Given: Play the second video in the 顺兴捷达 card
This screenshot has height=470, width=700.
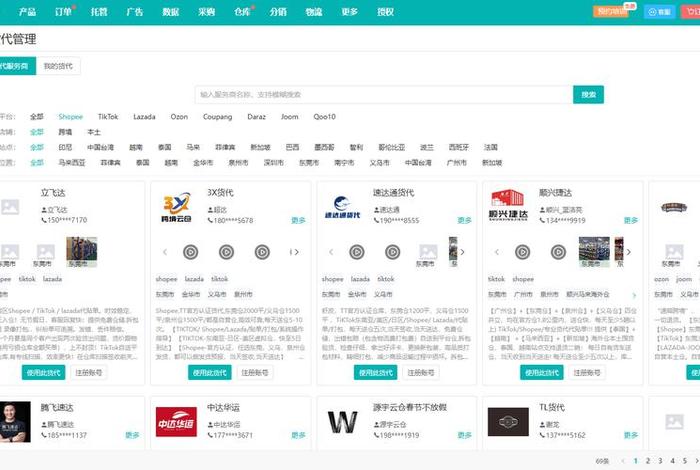Looking at the screenshot, I should click(x=558, y=252).
